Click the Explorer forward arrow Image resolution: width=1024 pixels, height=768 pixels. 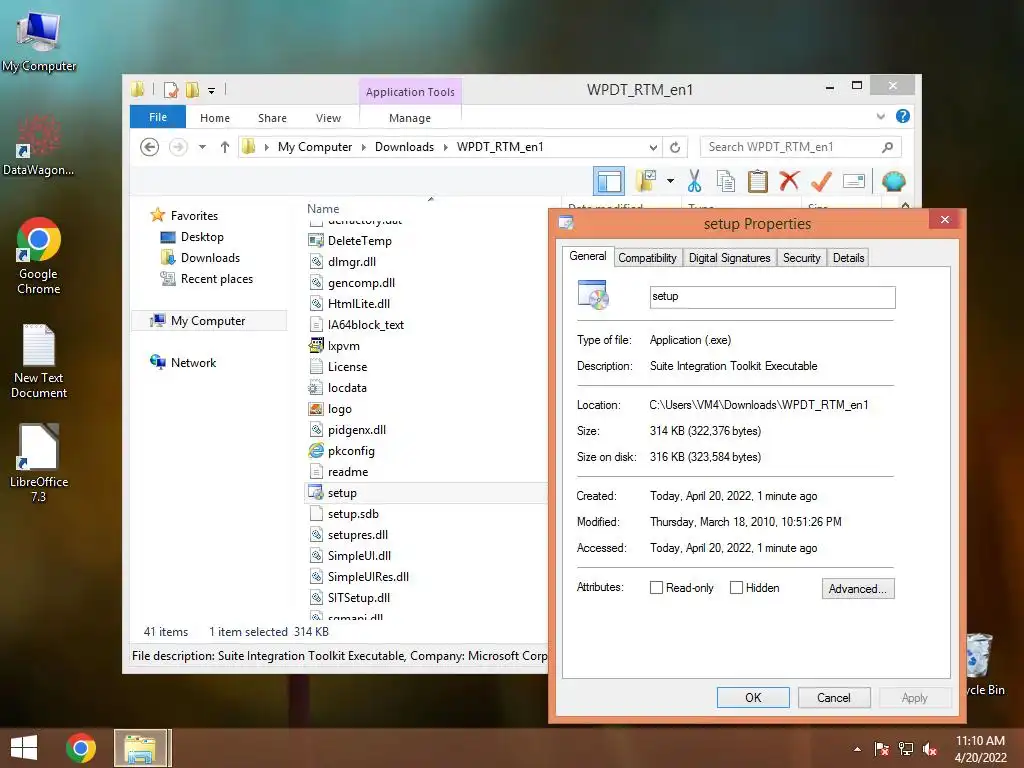point(178,147)
